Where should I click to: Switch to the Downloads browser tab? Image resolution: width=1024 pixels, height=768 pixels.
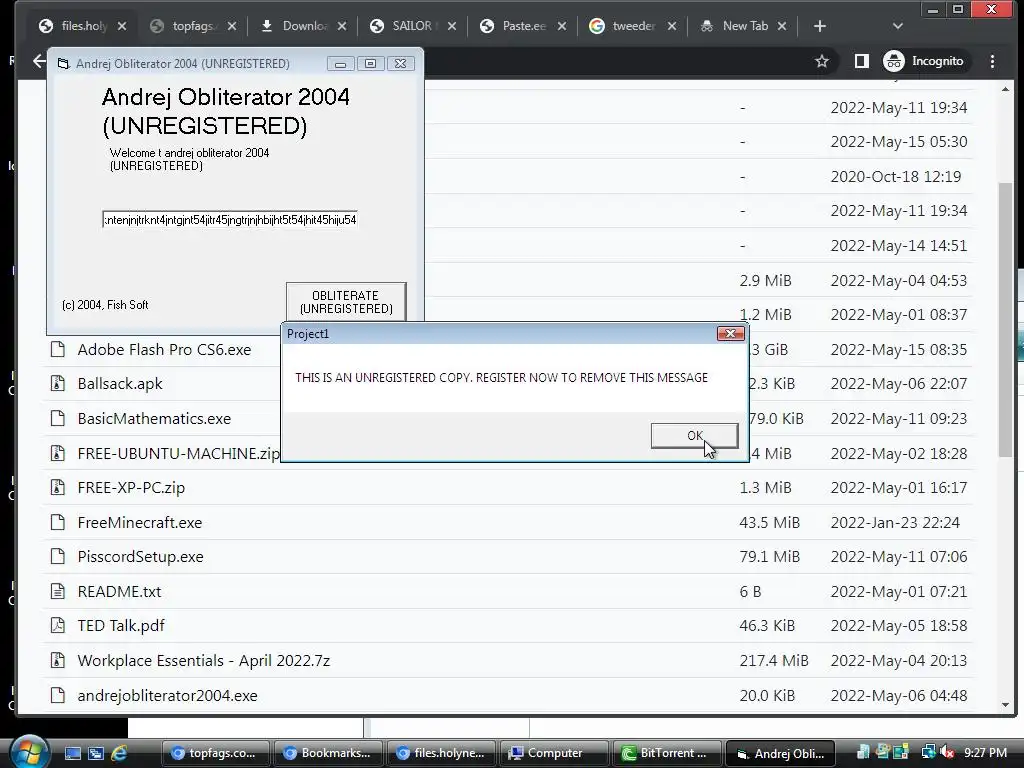[x=304, y=26]
